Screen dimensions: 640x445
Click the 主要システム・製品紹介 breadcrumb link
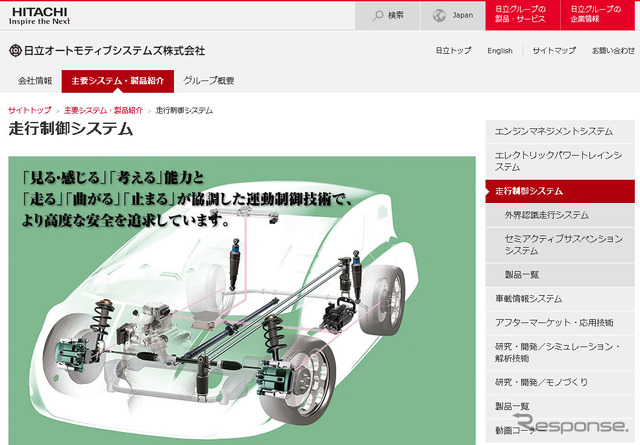tap(103, 110)
